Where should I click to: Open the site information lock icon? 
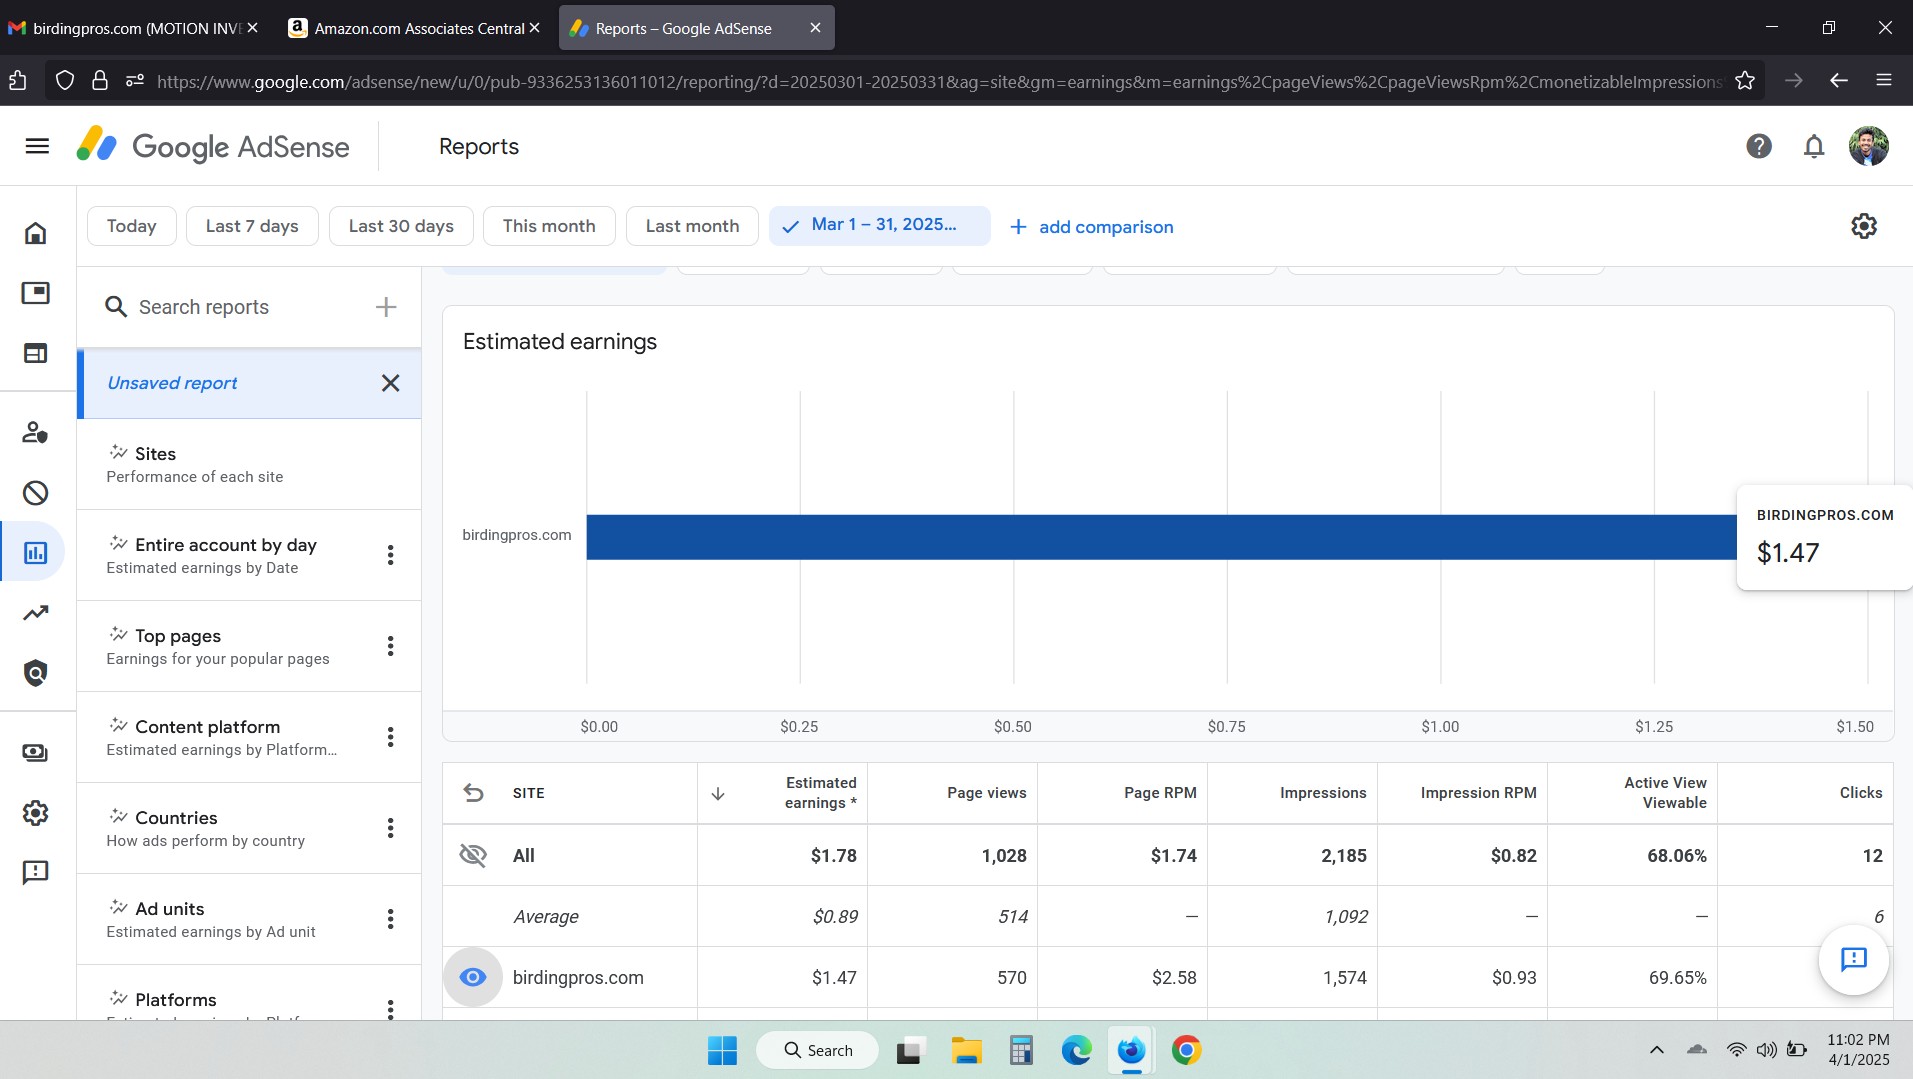[x=100, y=81]
